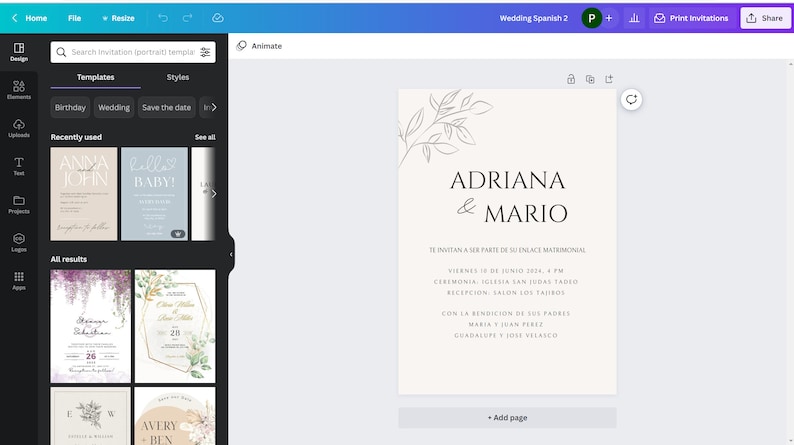
Task: Click the Undo arrow icon
Action: point(163,18)
